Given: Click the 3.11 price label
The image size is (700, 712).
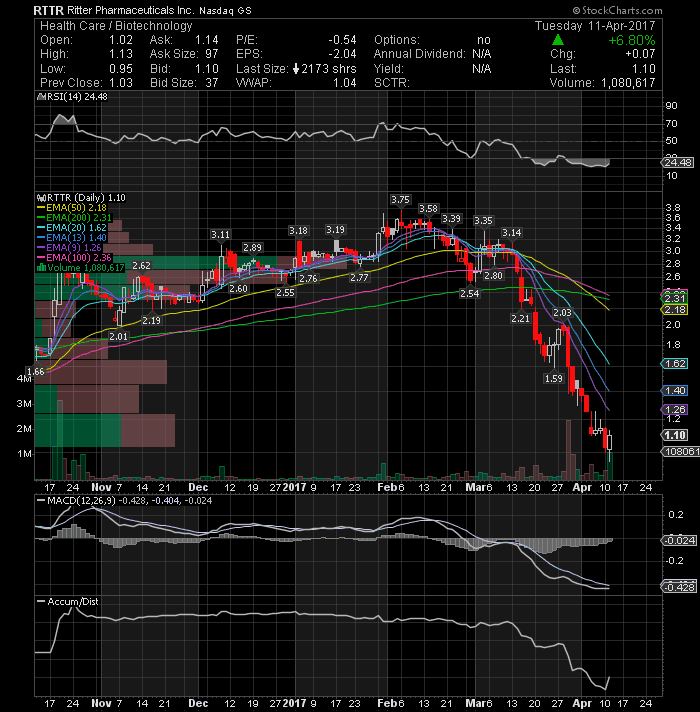Looking at the screenshot, I should pos(220,235).
